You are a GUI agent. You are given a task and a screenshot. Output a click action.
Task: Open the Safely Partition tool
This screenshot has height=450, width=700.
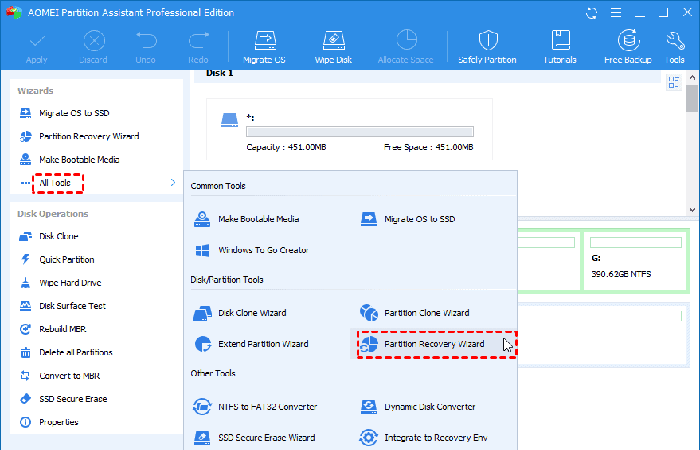[487, 46]
